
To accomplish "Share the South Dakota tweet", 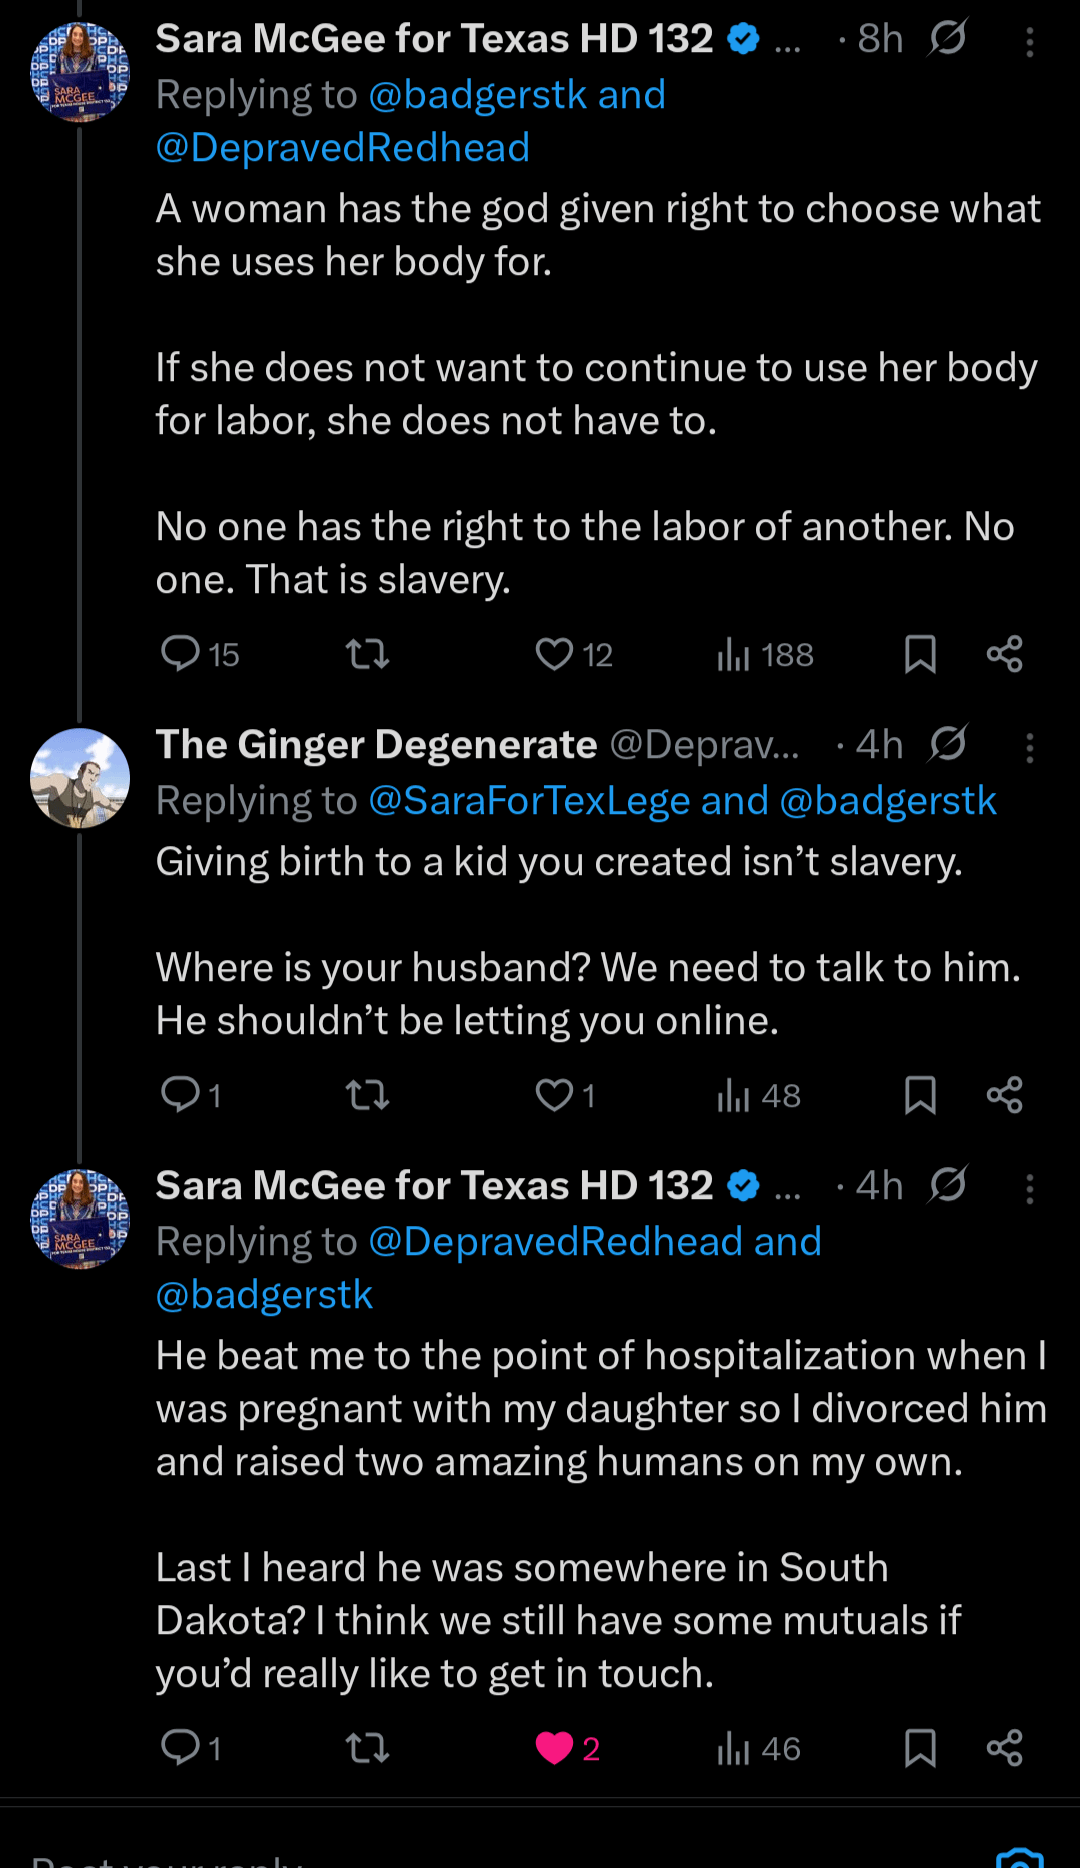I will click(x=1004, y=1748).
